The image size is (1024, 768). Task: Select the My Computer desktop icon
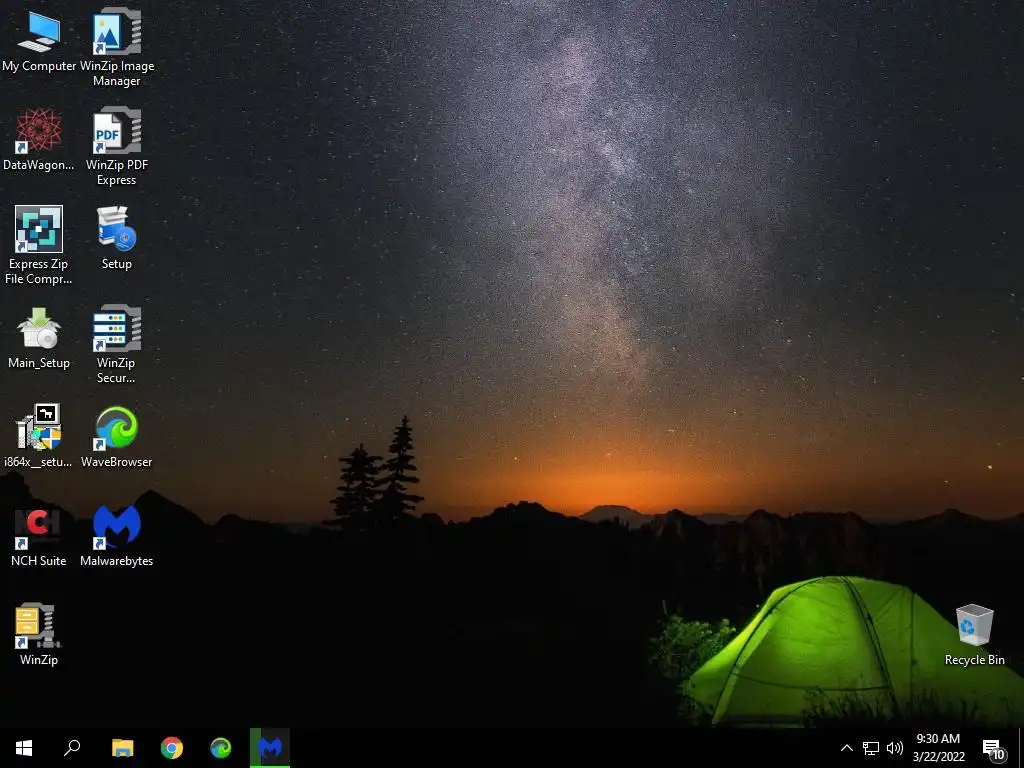[39, 39]
